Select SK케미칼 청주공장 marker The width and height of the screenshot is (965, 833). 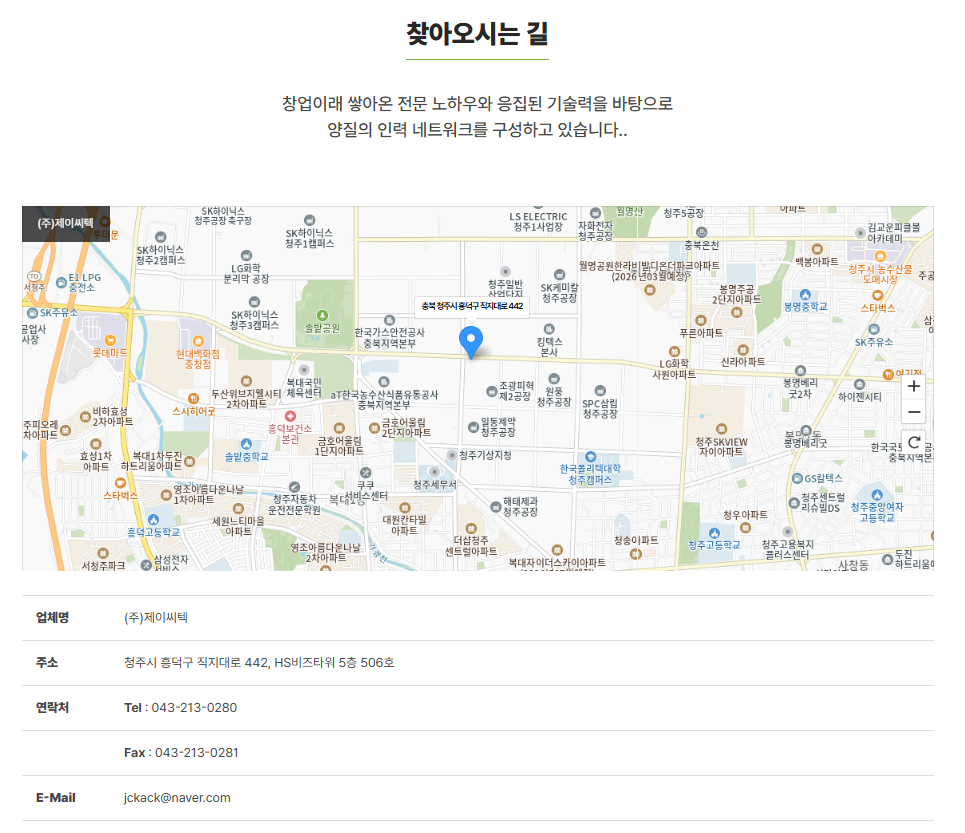(559, 274)
